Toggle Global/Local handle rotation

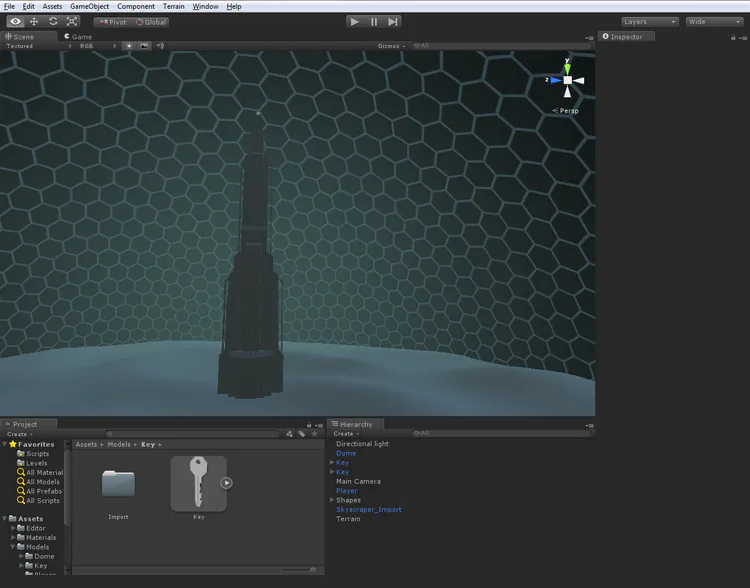point(152,21)
